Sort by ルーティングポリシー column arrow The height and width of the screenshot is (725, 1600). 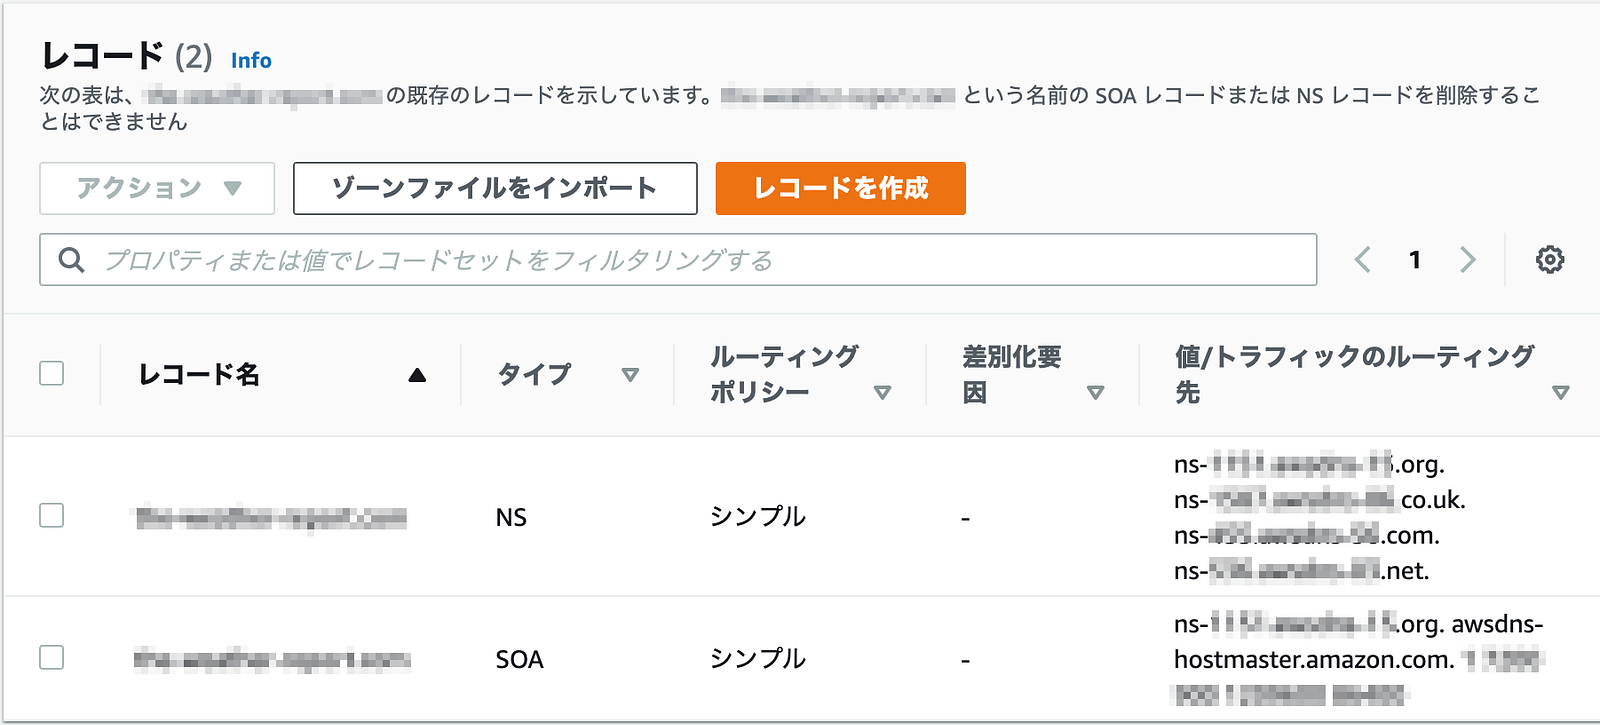click(x=882, y=393)
